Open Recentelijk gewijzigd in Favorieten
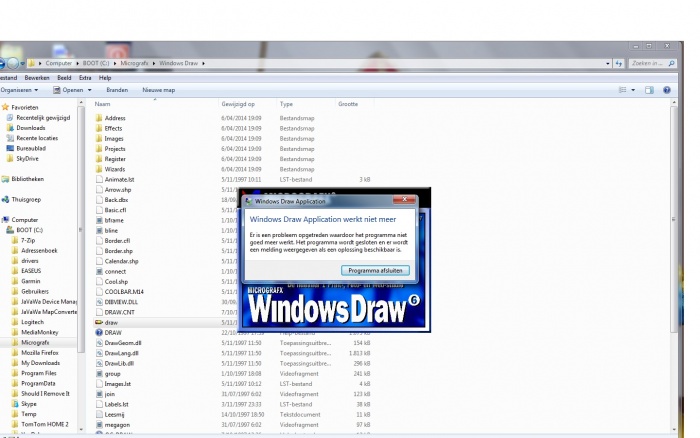Image resolution: width=700 pixels, height=438 pixels. [x=43, y=118]
